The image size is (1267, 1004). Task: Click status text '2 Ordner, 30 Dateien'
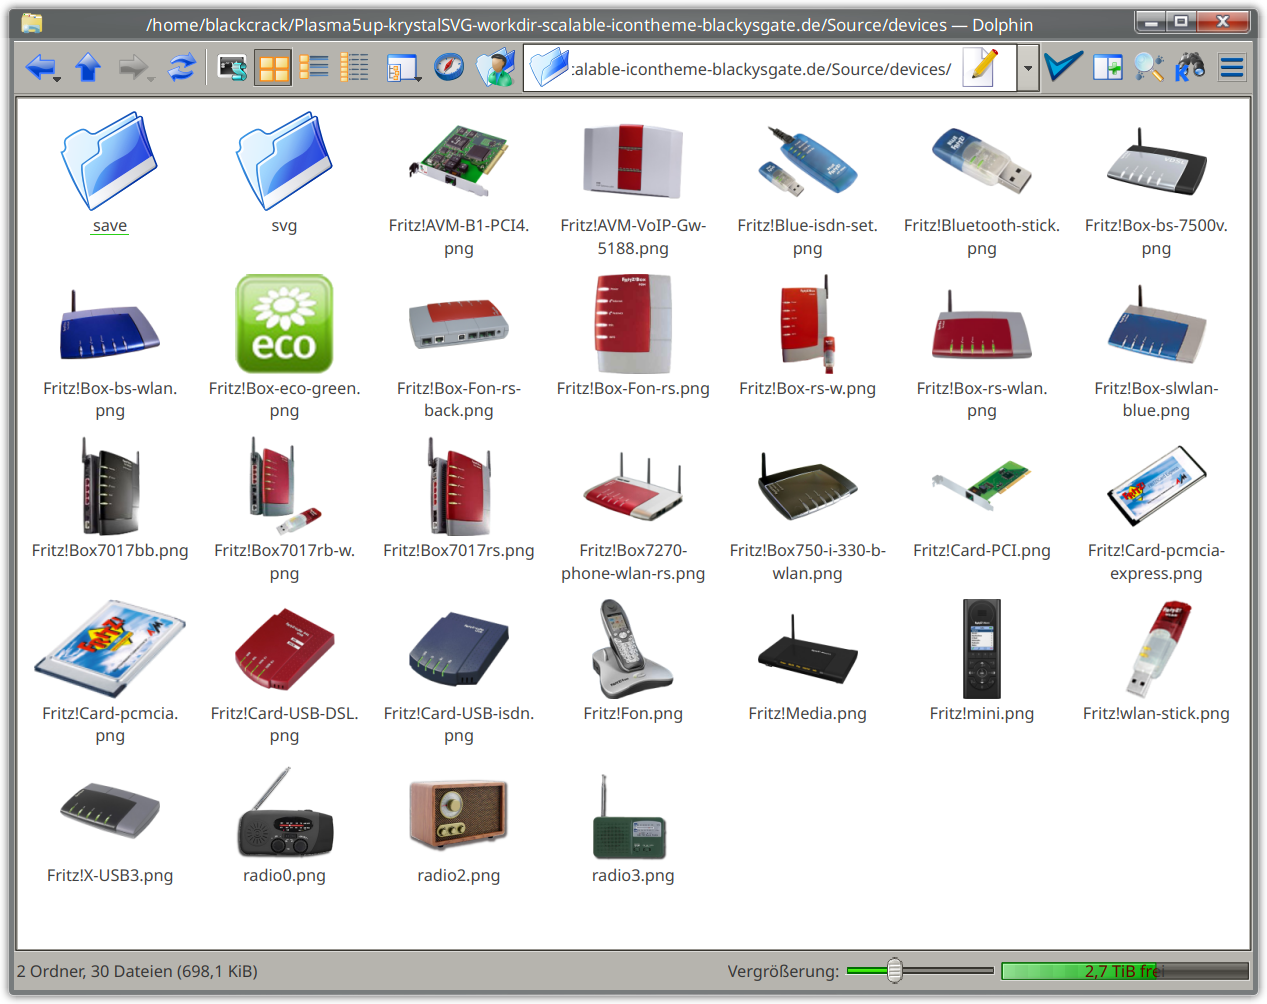tap(137, 971)
